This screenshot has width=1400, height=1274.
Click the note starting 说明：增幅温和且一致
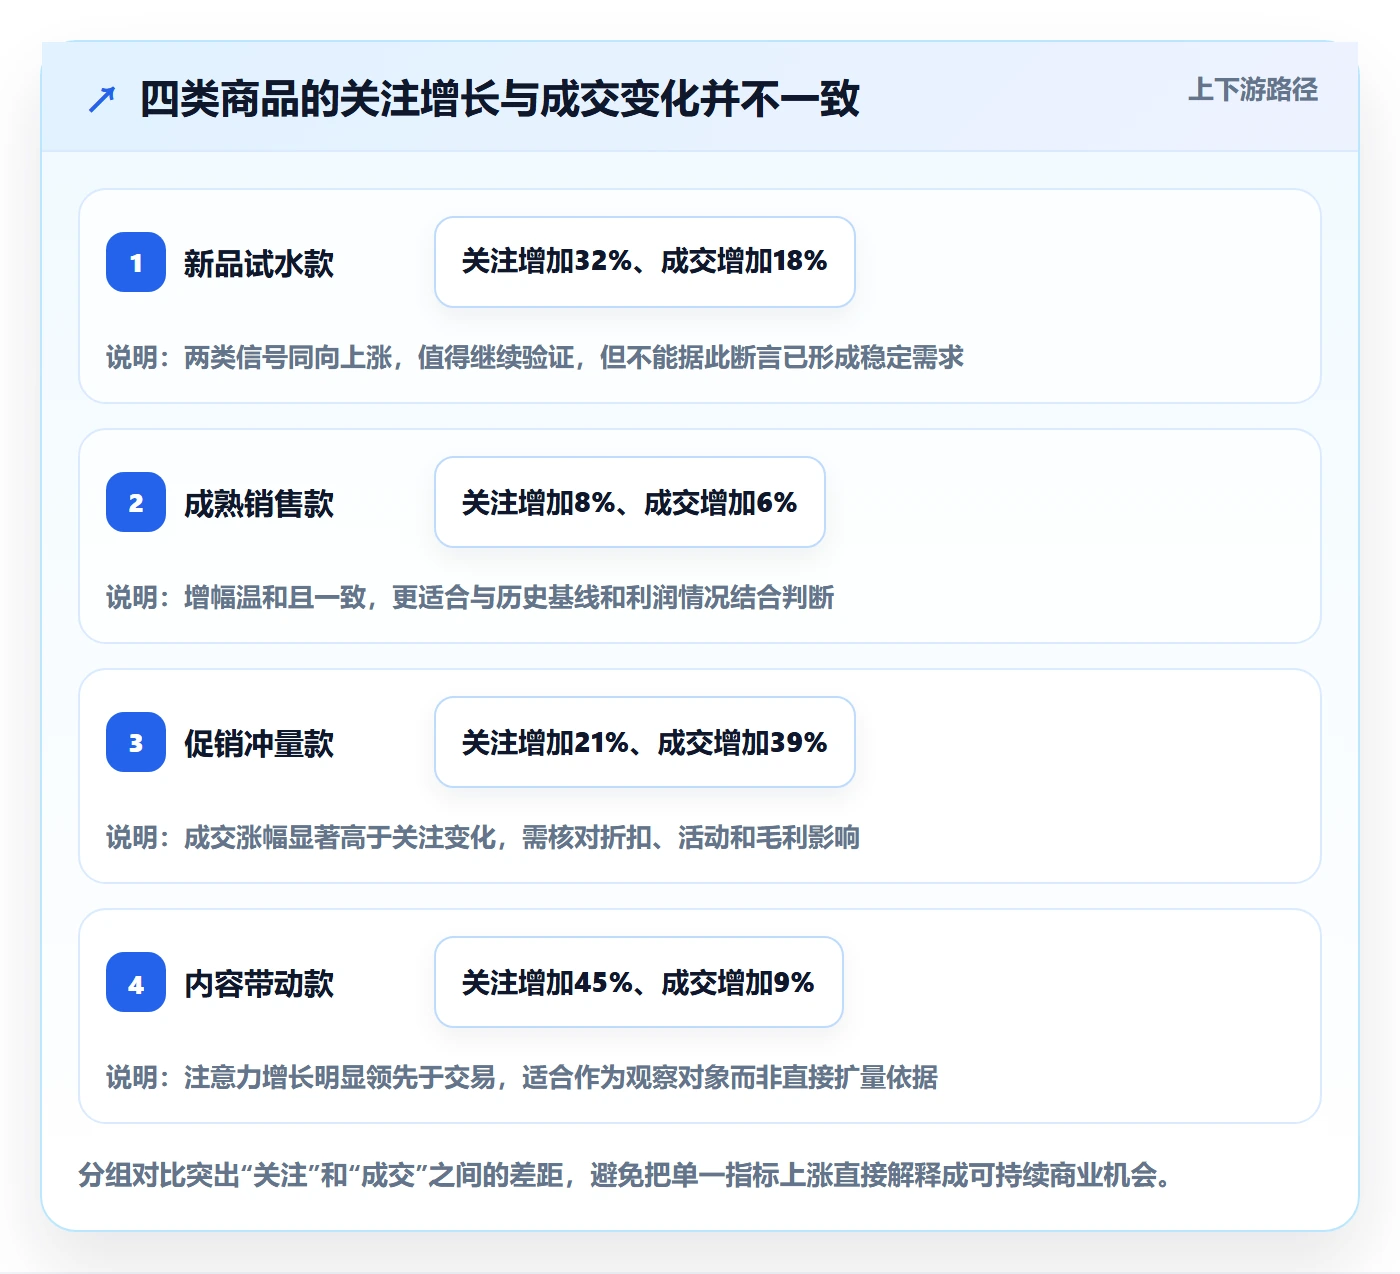click(470, 597)
